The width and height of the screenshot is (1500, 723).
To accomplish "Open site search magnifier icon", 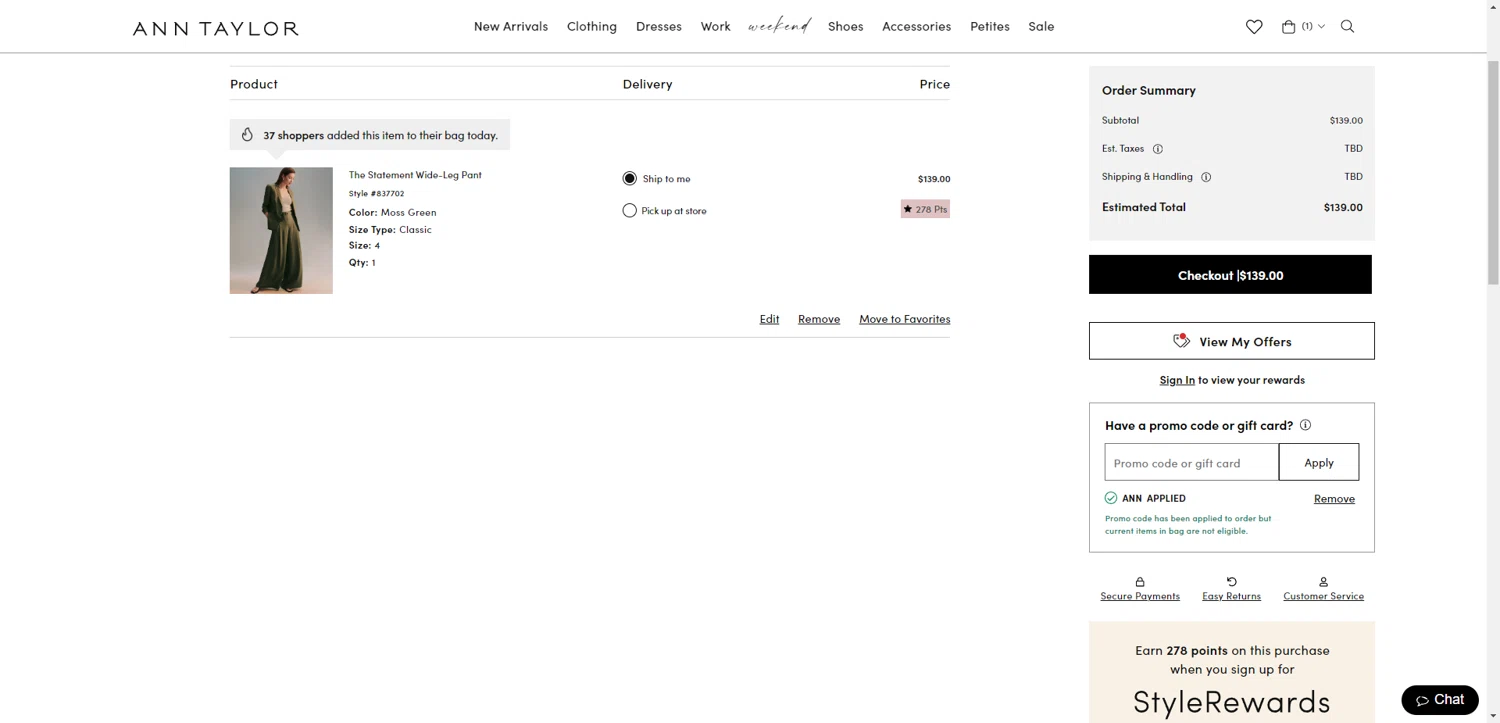I will tap(1347, 27).
